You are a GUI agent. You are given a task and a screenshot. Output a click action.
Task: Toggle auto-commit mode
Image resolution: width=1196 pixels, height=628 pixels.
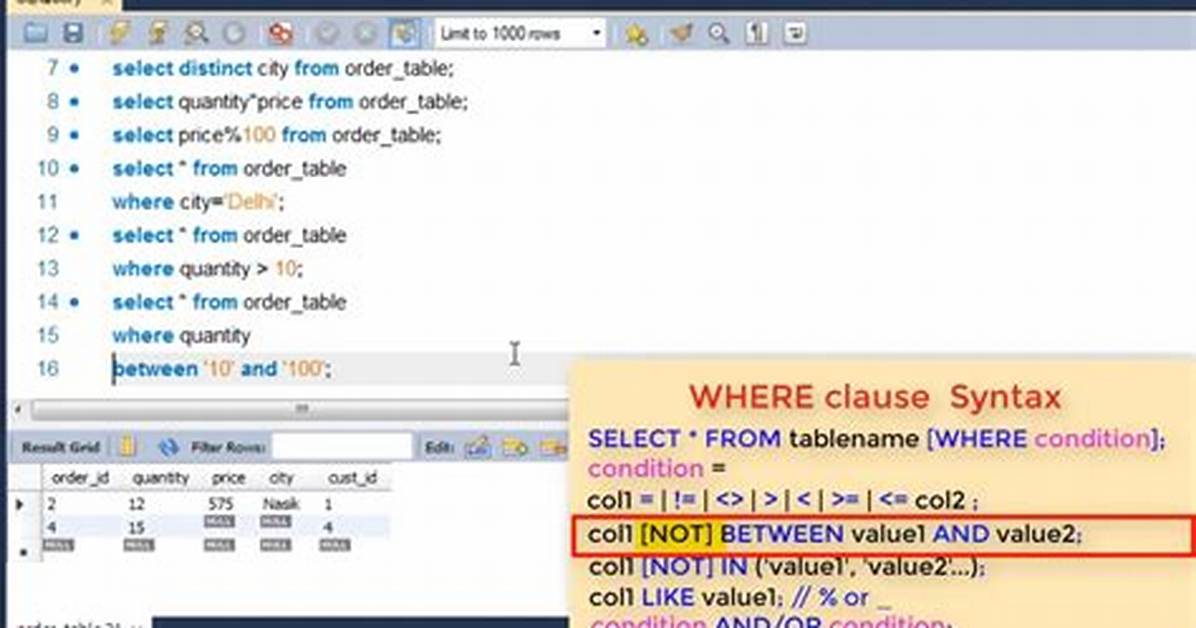[404, 33]
